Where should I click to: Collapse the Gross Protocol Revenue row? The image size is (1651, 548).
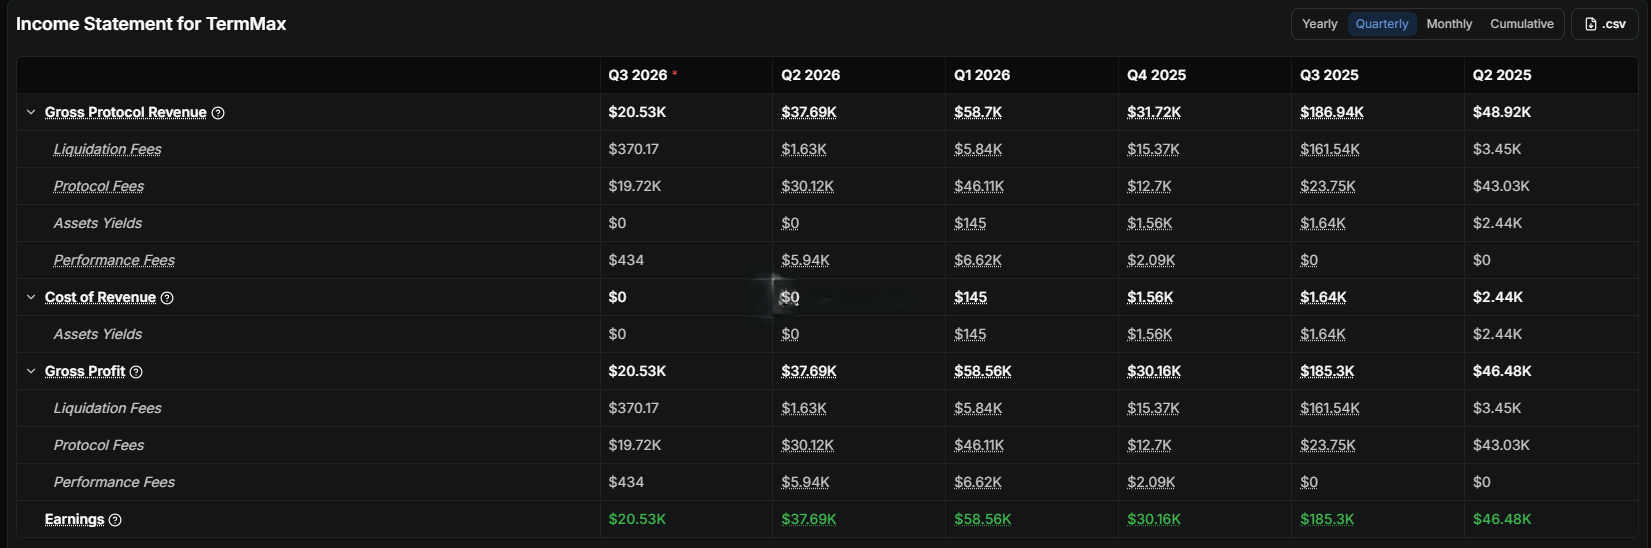(31, 112)
